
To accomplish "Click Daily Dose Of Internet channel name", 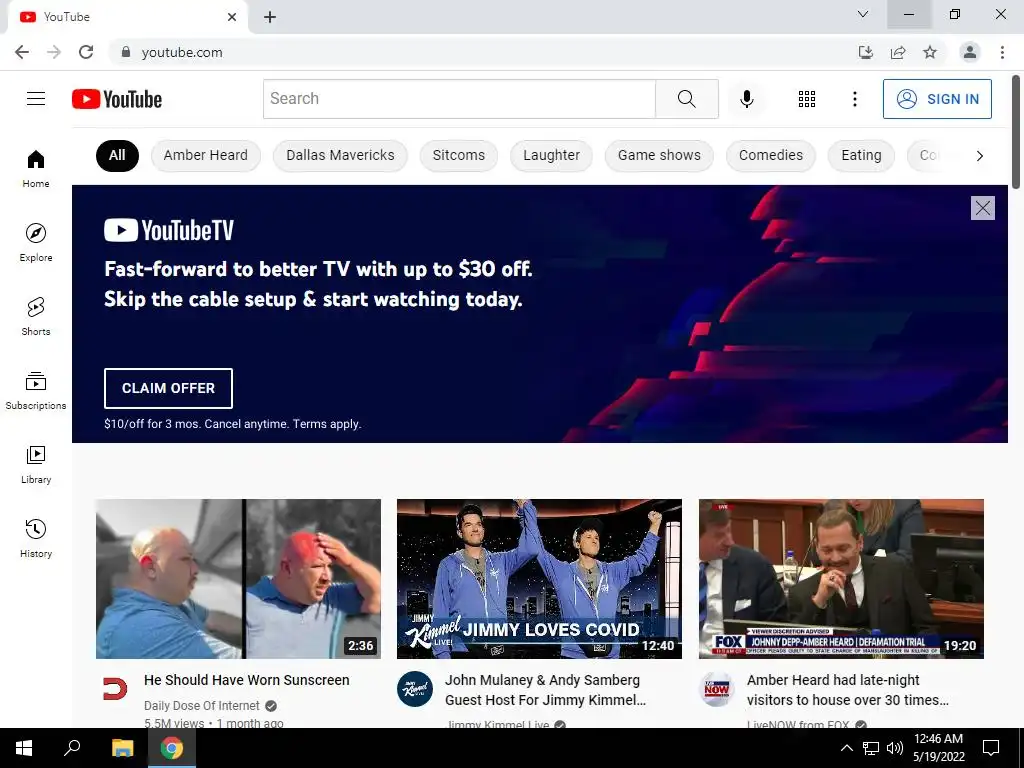I will [202, 705].
